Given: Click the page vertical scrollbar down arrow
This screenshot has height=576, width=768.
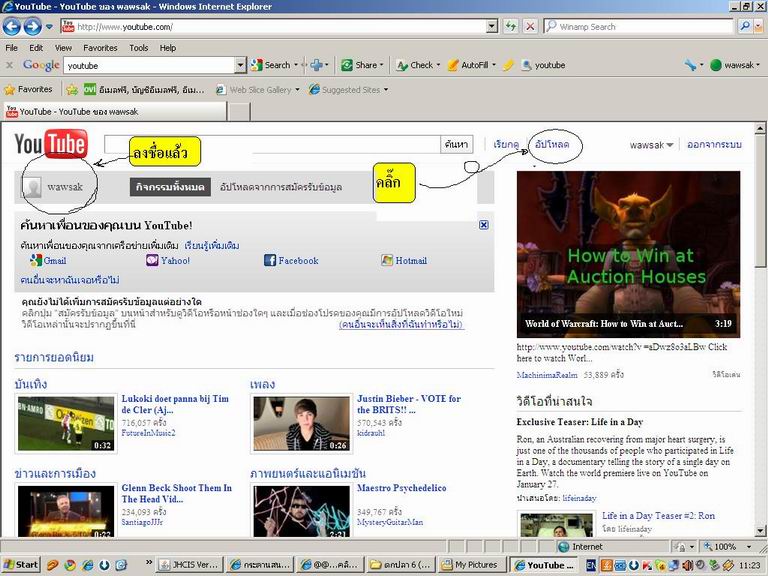Looking at the screenshot, I should tap(760, 530).
